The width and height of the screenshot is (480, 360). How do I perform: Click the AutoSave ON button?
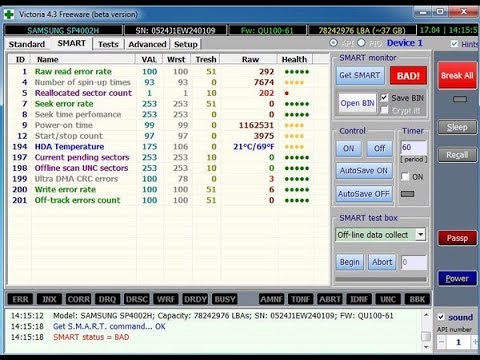[364, 171]
